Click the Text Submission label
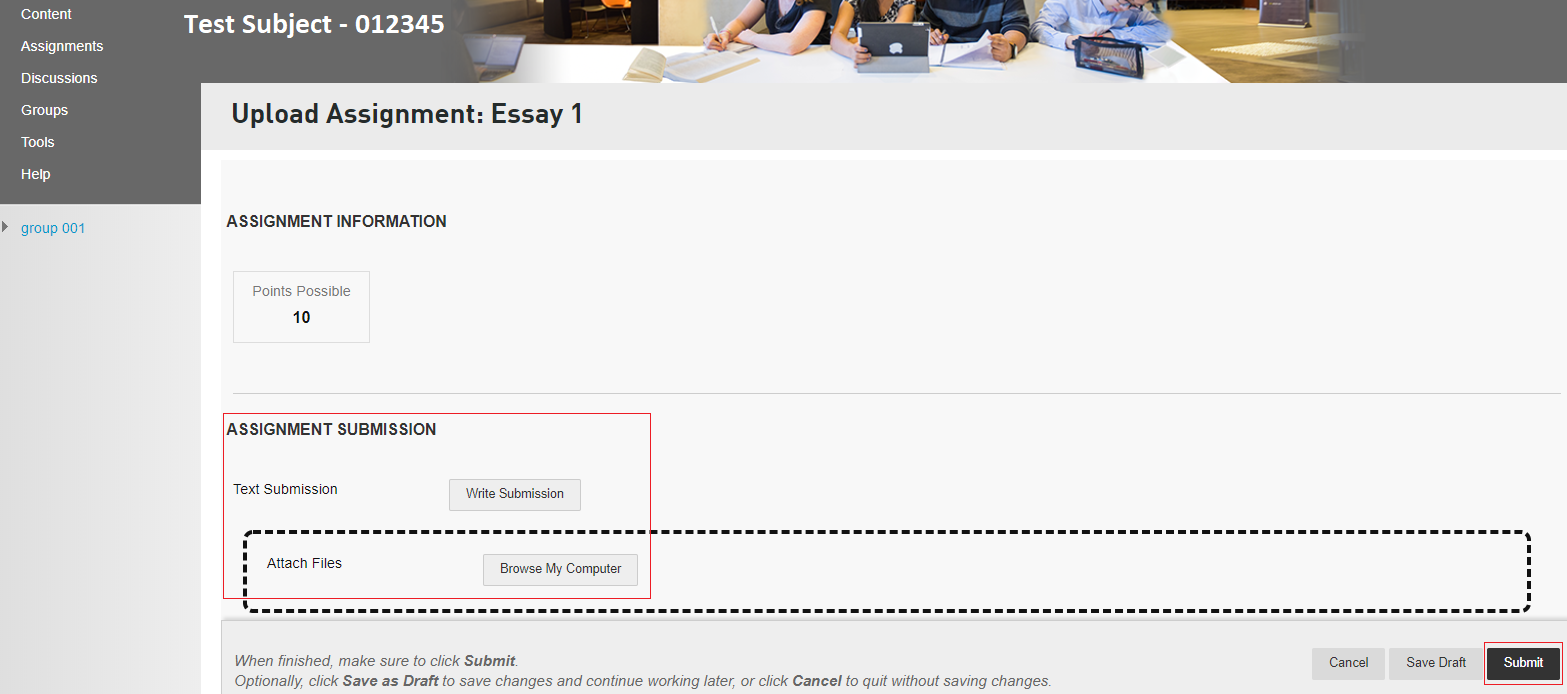 (x=285, y=489)
